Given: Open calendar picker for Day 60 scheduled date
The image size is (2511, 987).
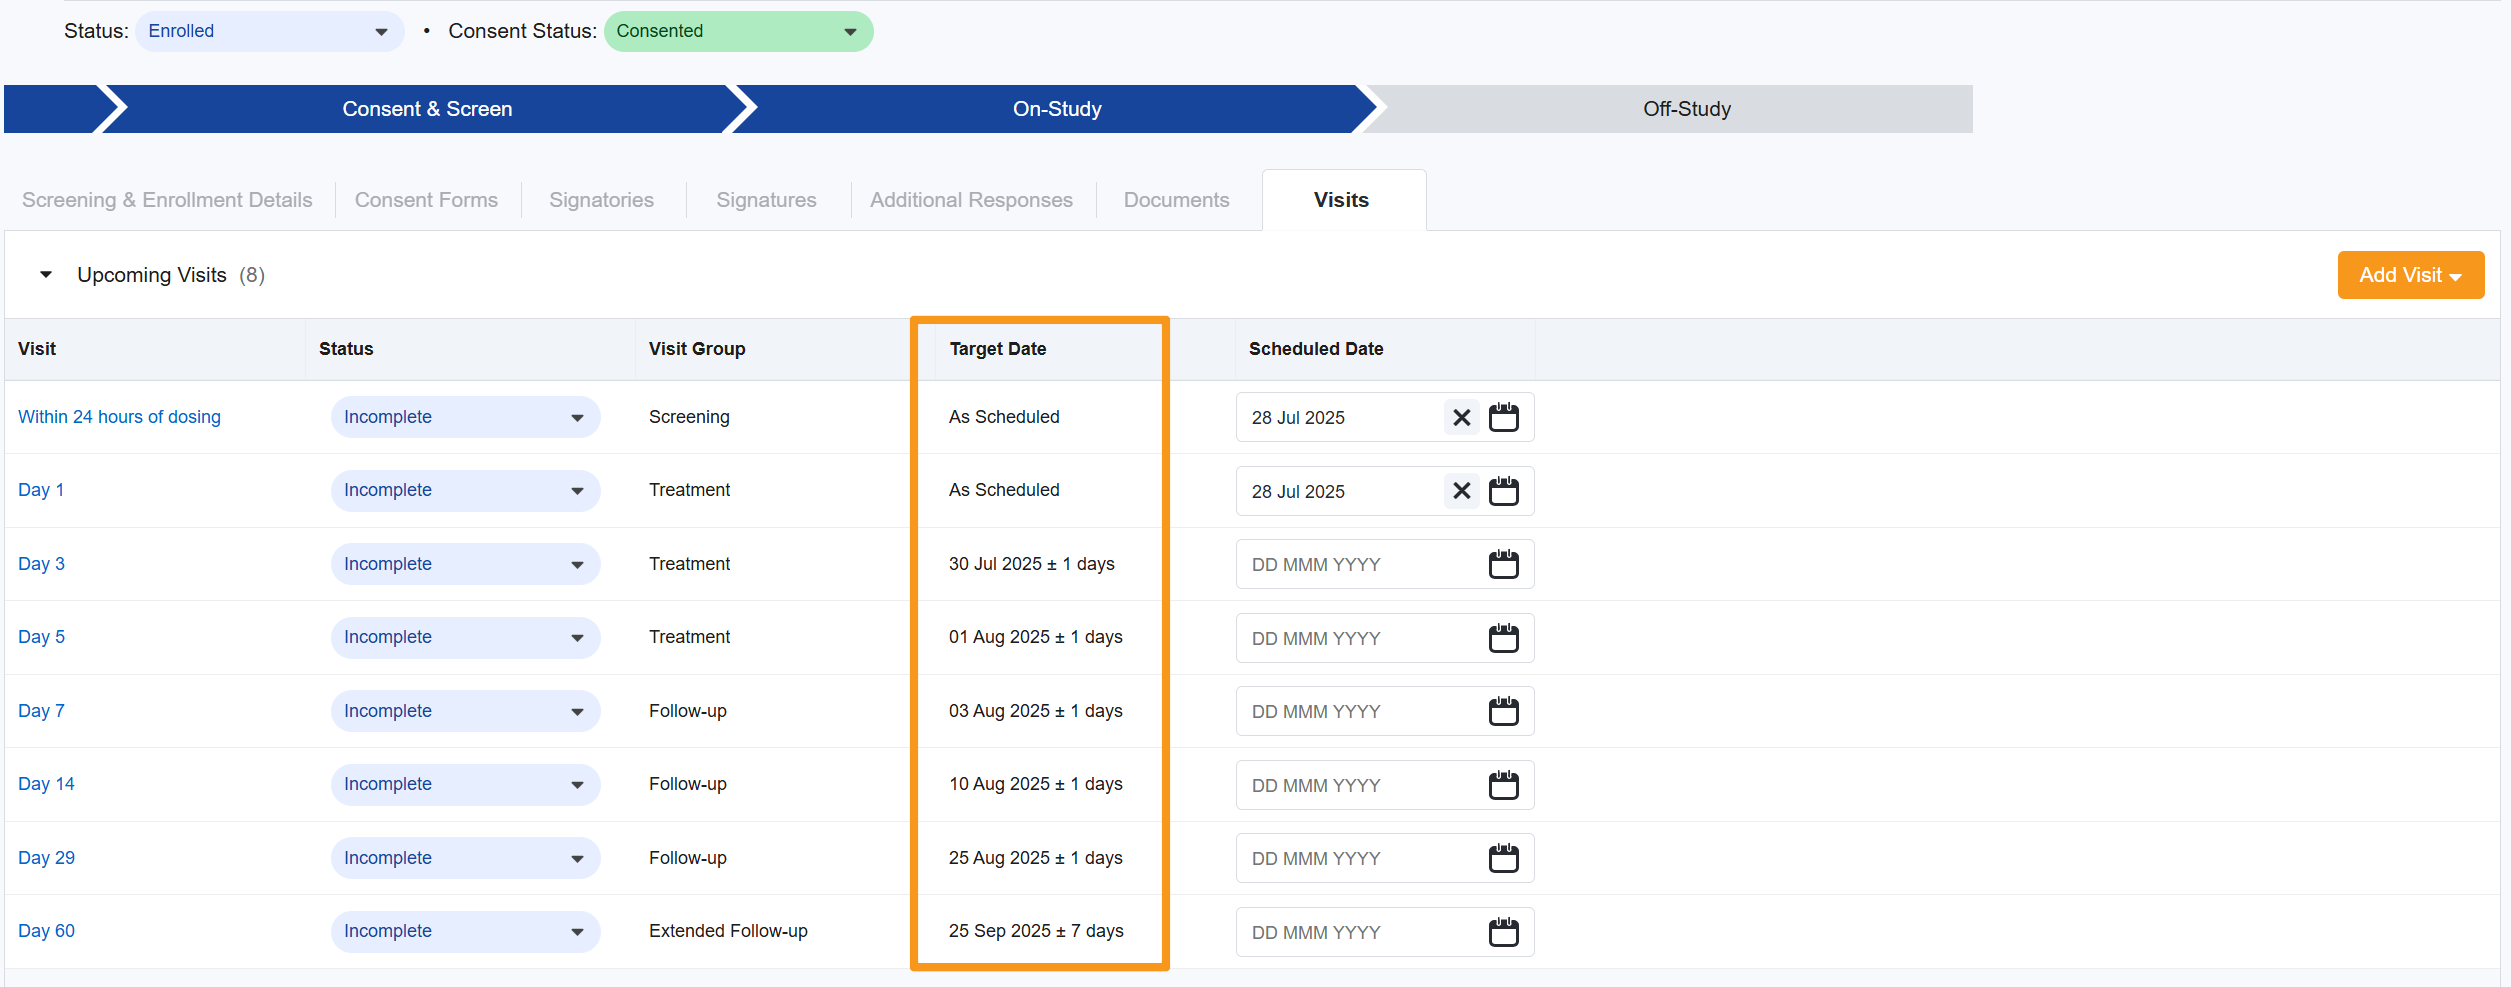Looking at the screenshot, I should [1504, 931].
